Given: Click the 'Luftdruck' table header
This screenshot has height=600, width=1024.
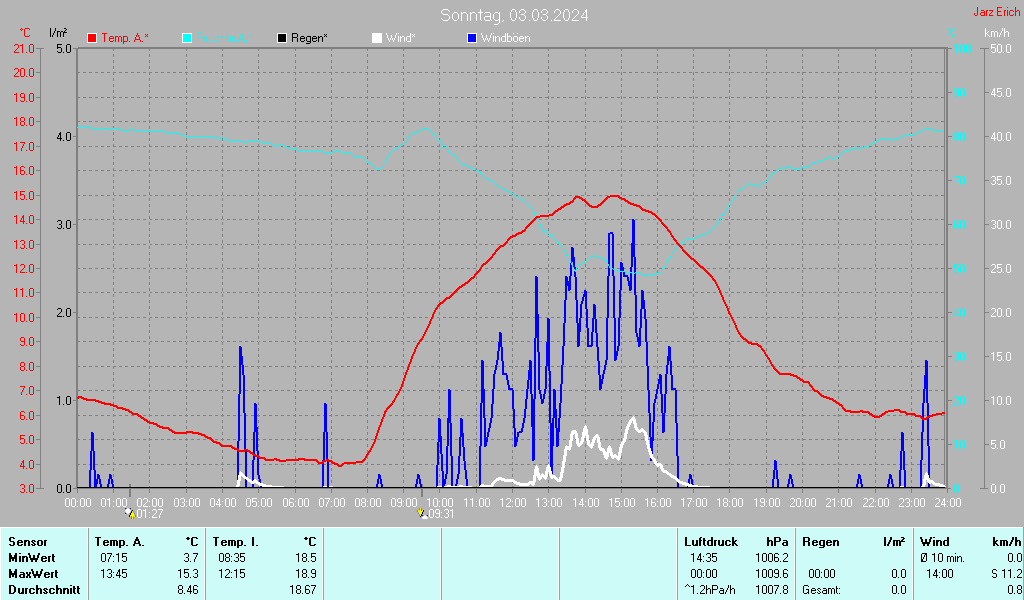Looking at the screenshot, I should coord(711,543).
